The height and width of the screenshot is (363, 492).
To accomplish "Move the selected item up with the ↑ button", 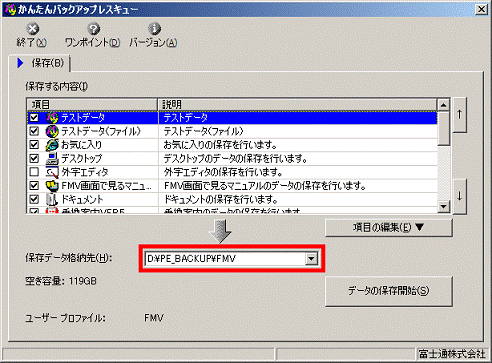I will tap(460, 115).
